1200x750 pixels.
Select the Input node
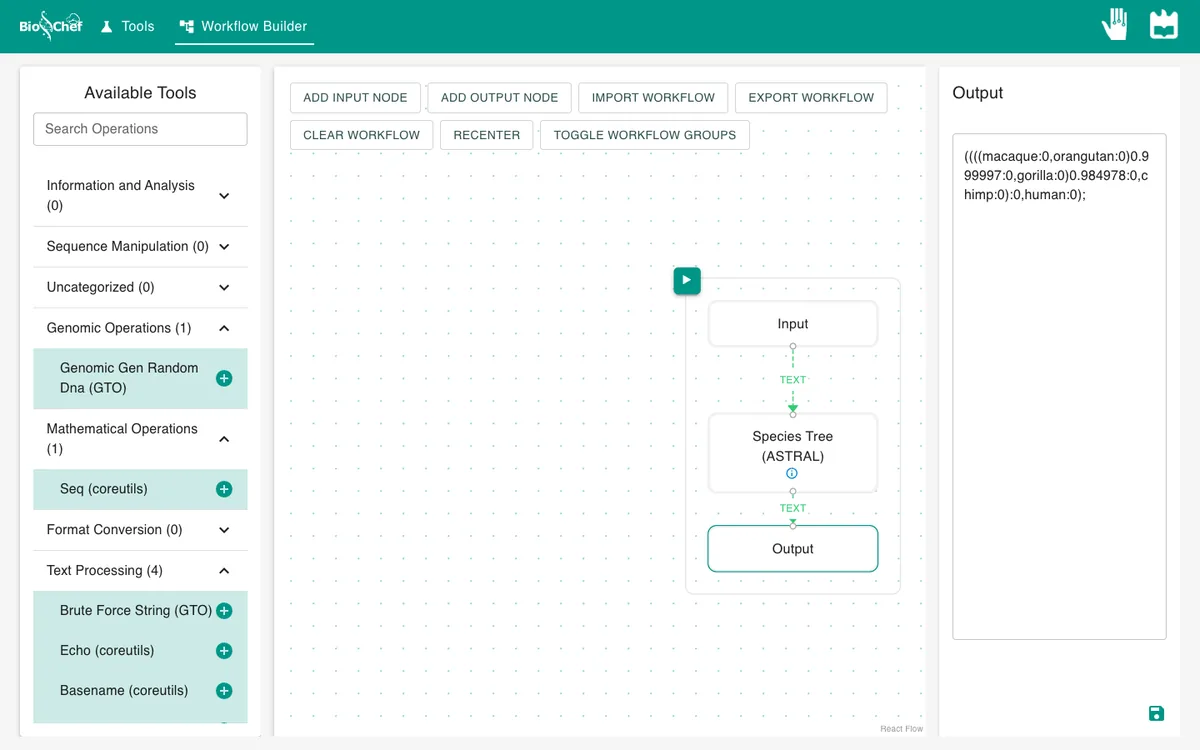point(793,324)
